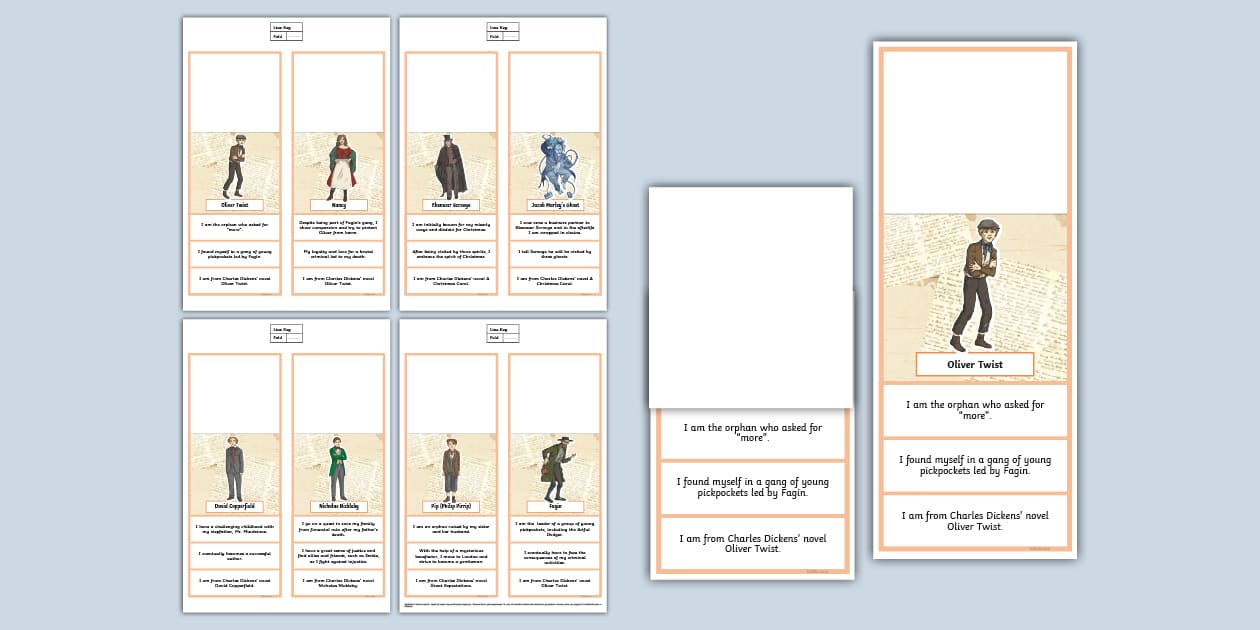Click the blue Jacob Marley's Ghost figure
Image resolution: width=1260 pixels, height=630 pixels.
(x=553, y=165)
